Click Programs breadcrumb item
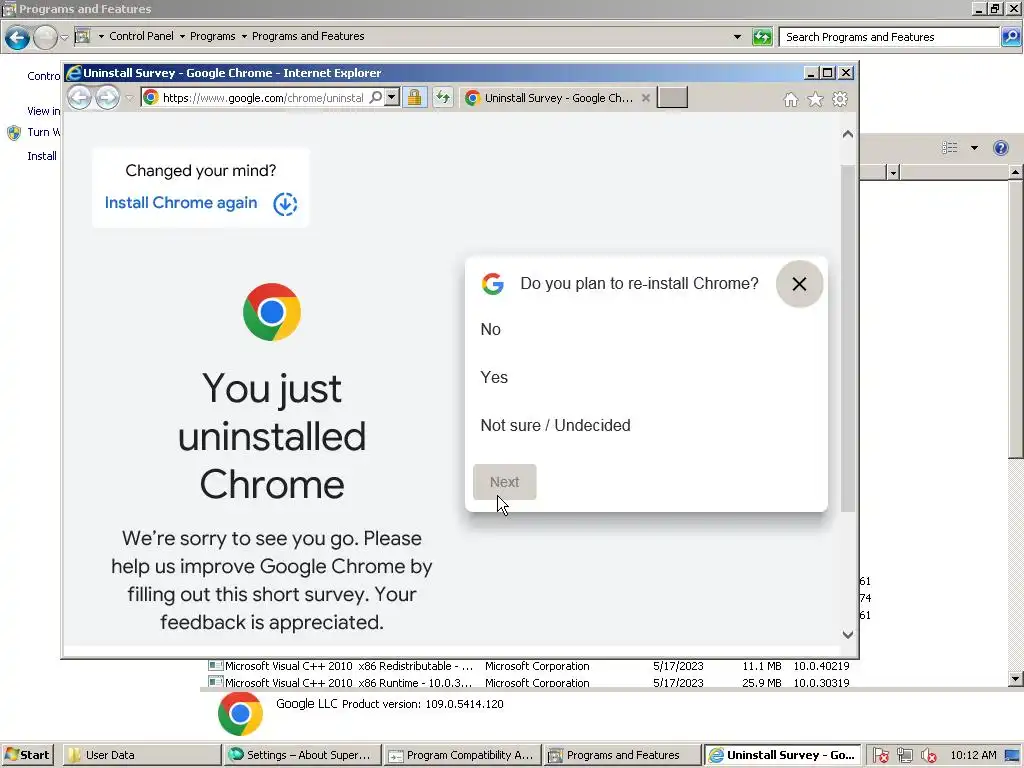This screenshot has height=768, width=1024. (x=212, y=36)
